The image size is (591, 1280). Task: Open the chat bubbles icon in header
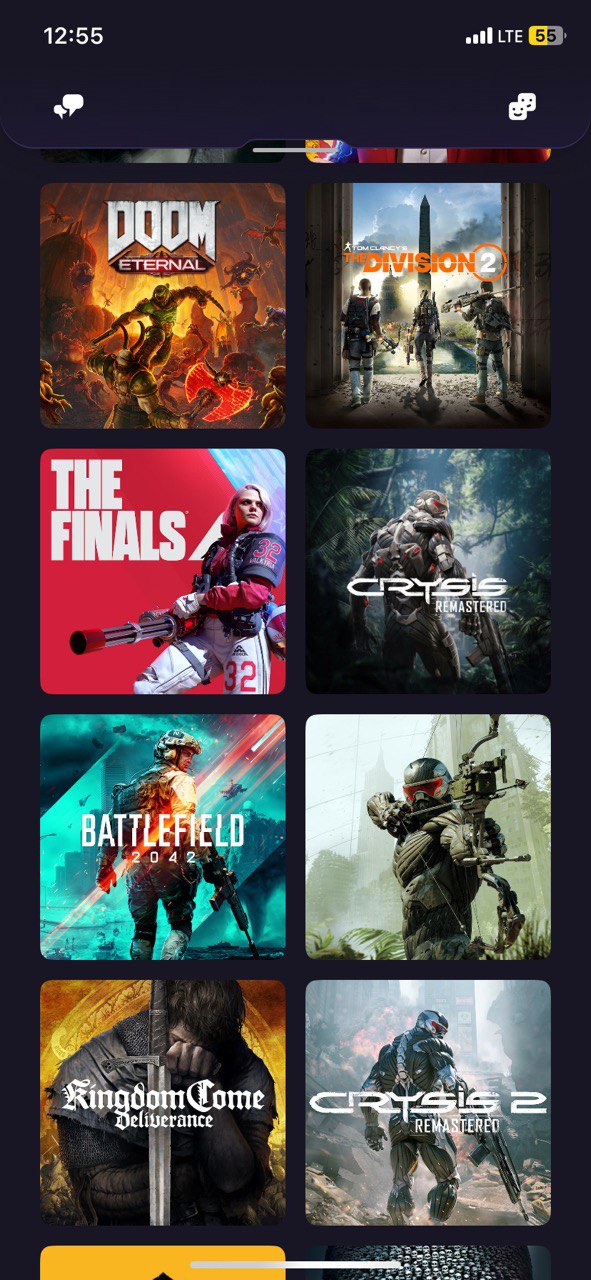(69, 107)
